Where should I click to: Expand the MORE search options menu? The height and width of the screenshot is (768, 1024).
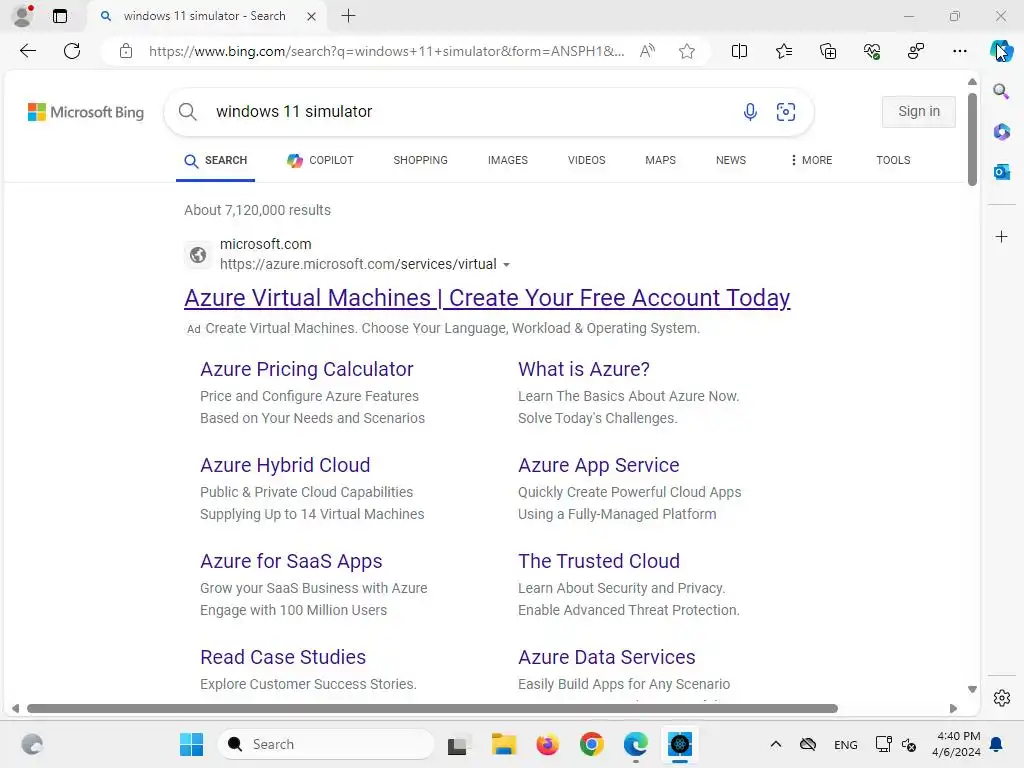[810, 160]
